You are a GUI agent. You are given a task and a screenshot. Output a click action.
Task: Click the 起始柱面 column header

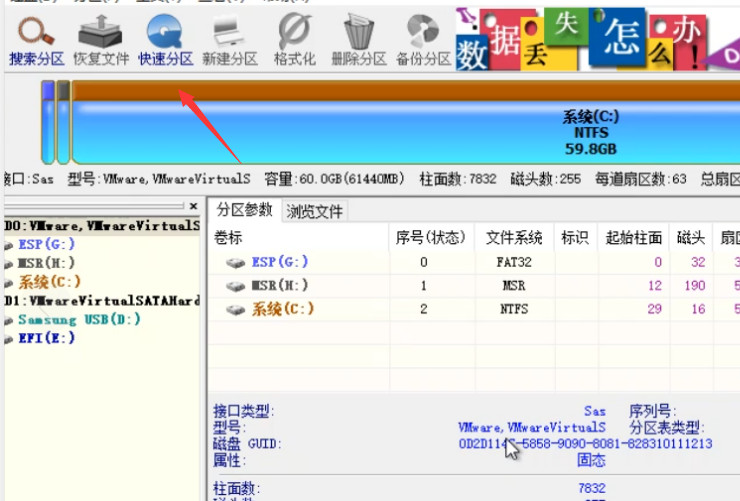[633, 237]
